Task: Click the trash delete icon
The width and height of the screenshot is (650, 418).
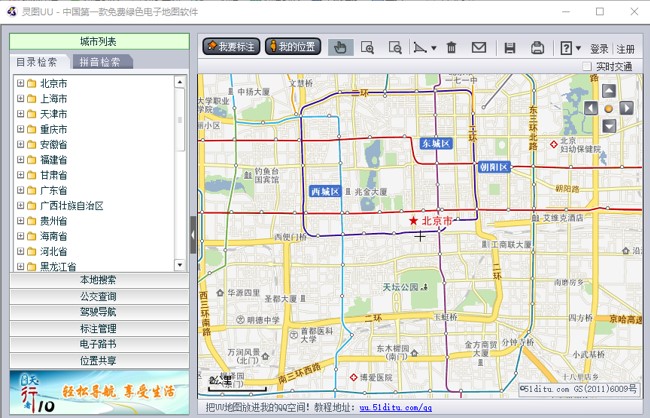Action: (x=451, y=47)
